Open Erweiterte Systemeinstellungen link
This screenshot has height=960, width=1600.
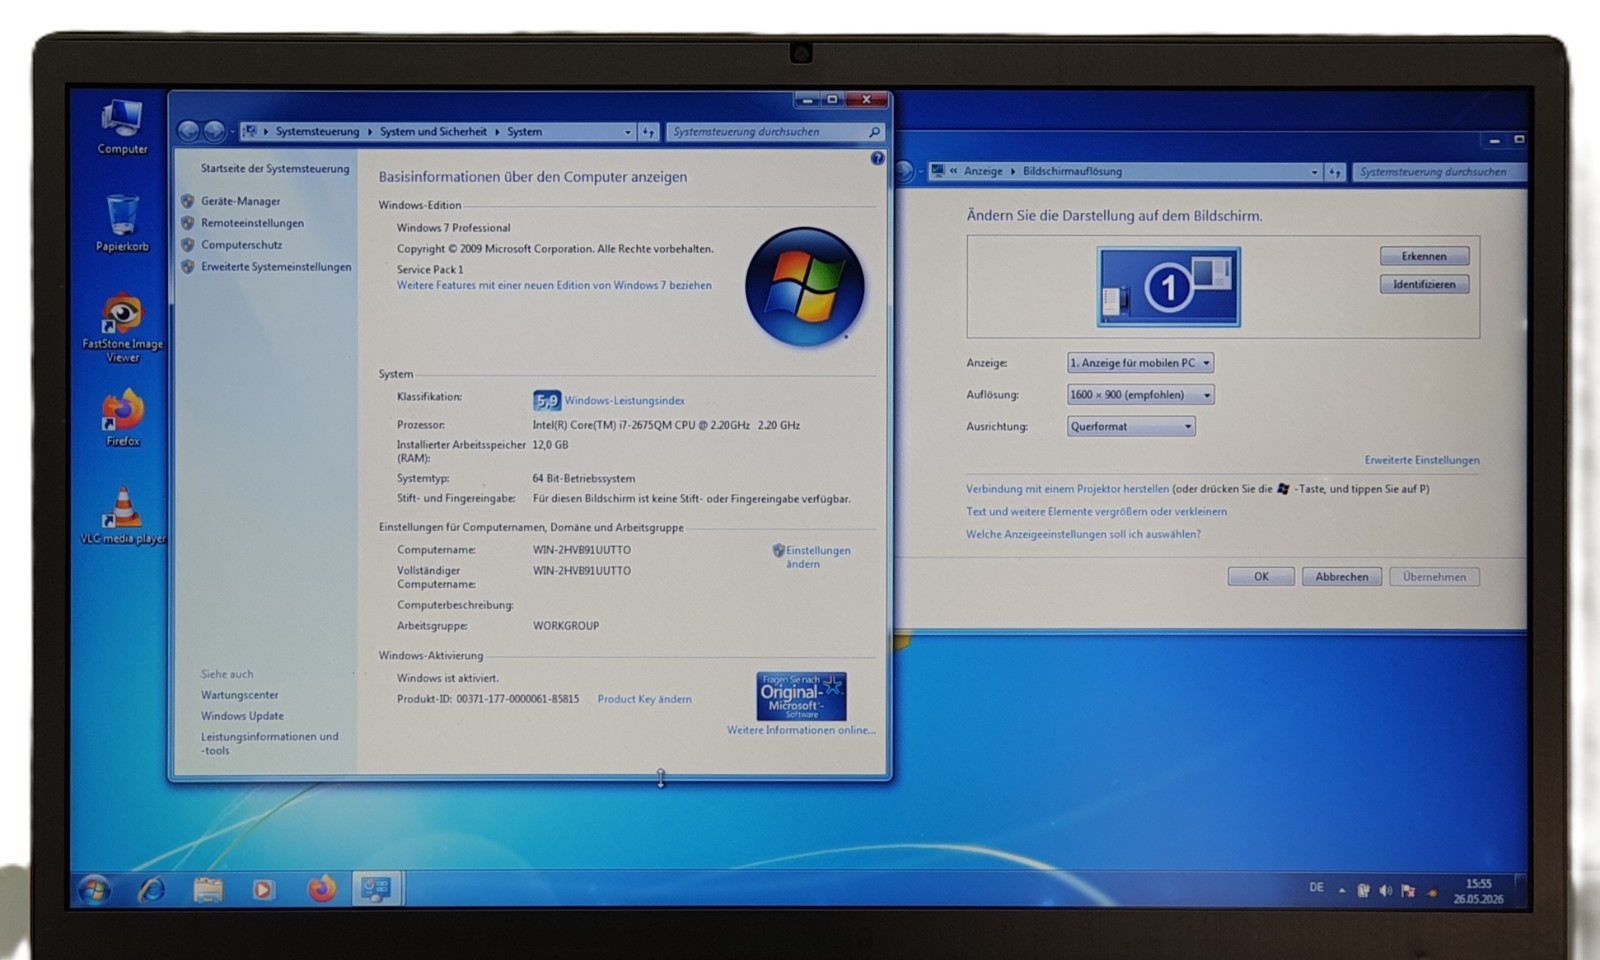point(276,267)
